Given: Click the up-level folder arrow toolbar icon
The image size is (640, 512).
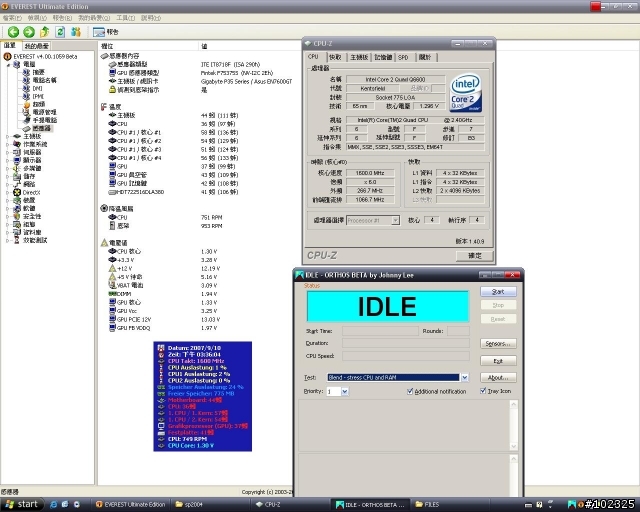Looking at the screenshot, I should (x=44, y=31).
